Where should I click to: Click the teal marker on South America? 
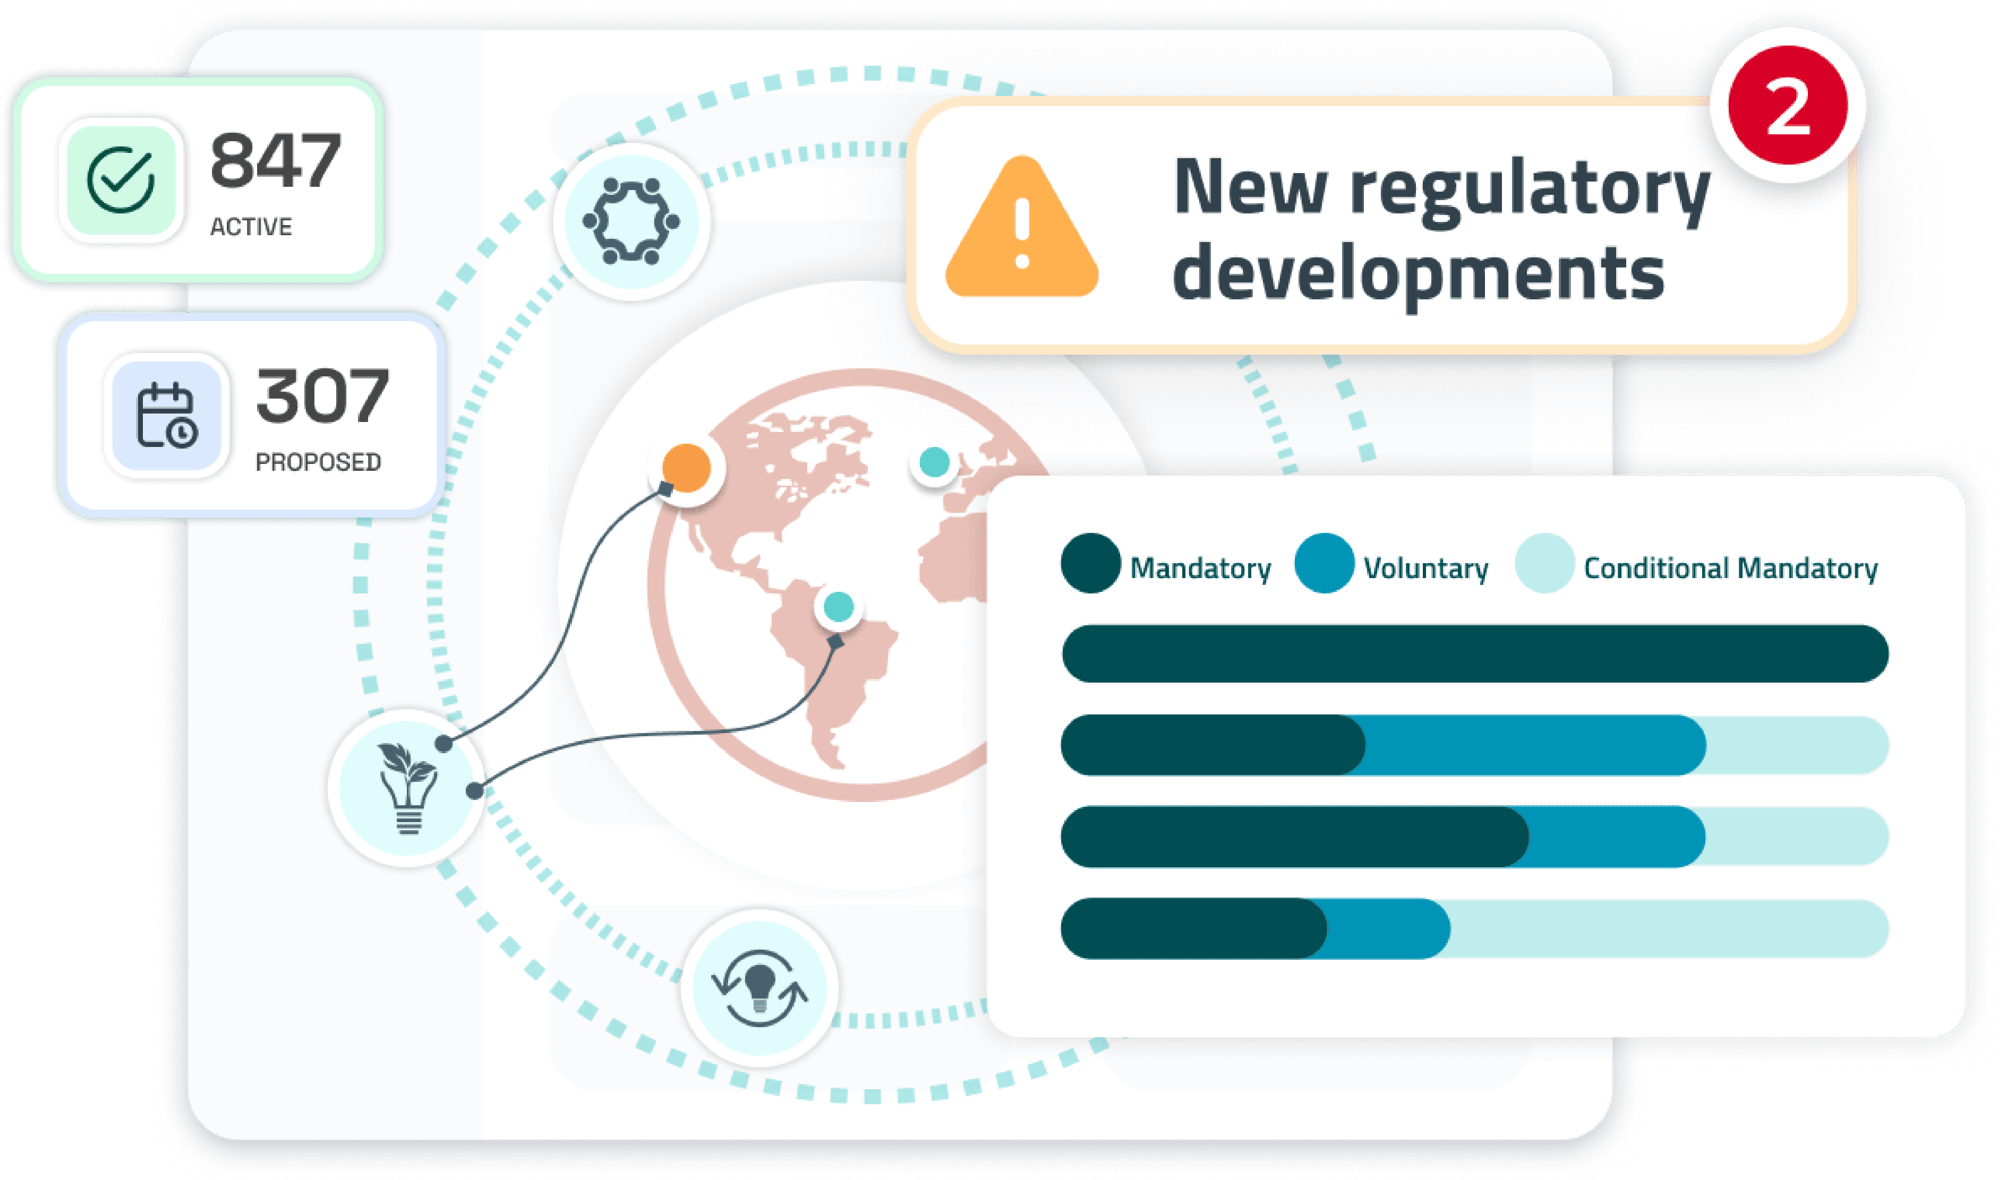point(838,606)
